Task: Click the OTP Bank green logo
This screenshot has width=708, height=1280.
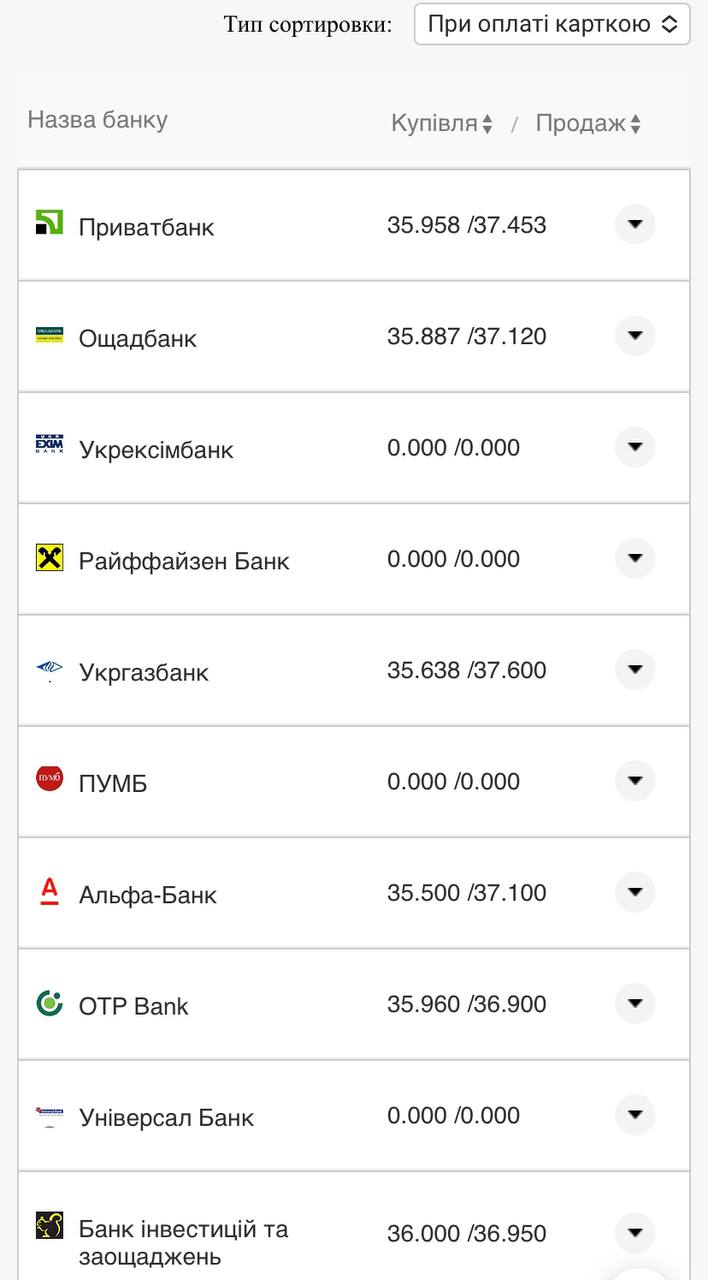Action: [49, 1003]
